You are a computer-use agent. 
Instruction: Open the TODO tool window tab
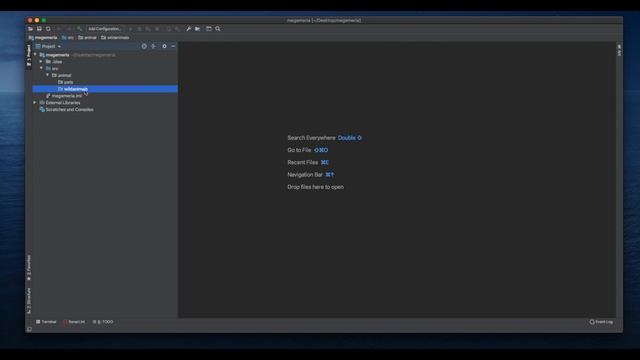[103, 322]
